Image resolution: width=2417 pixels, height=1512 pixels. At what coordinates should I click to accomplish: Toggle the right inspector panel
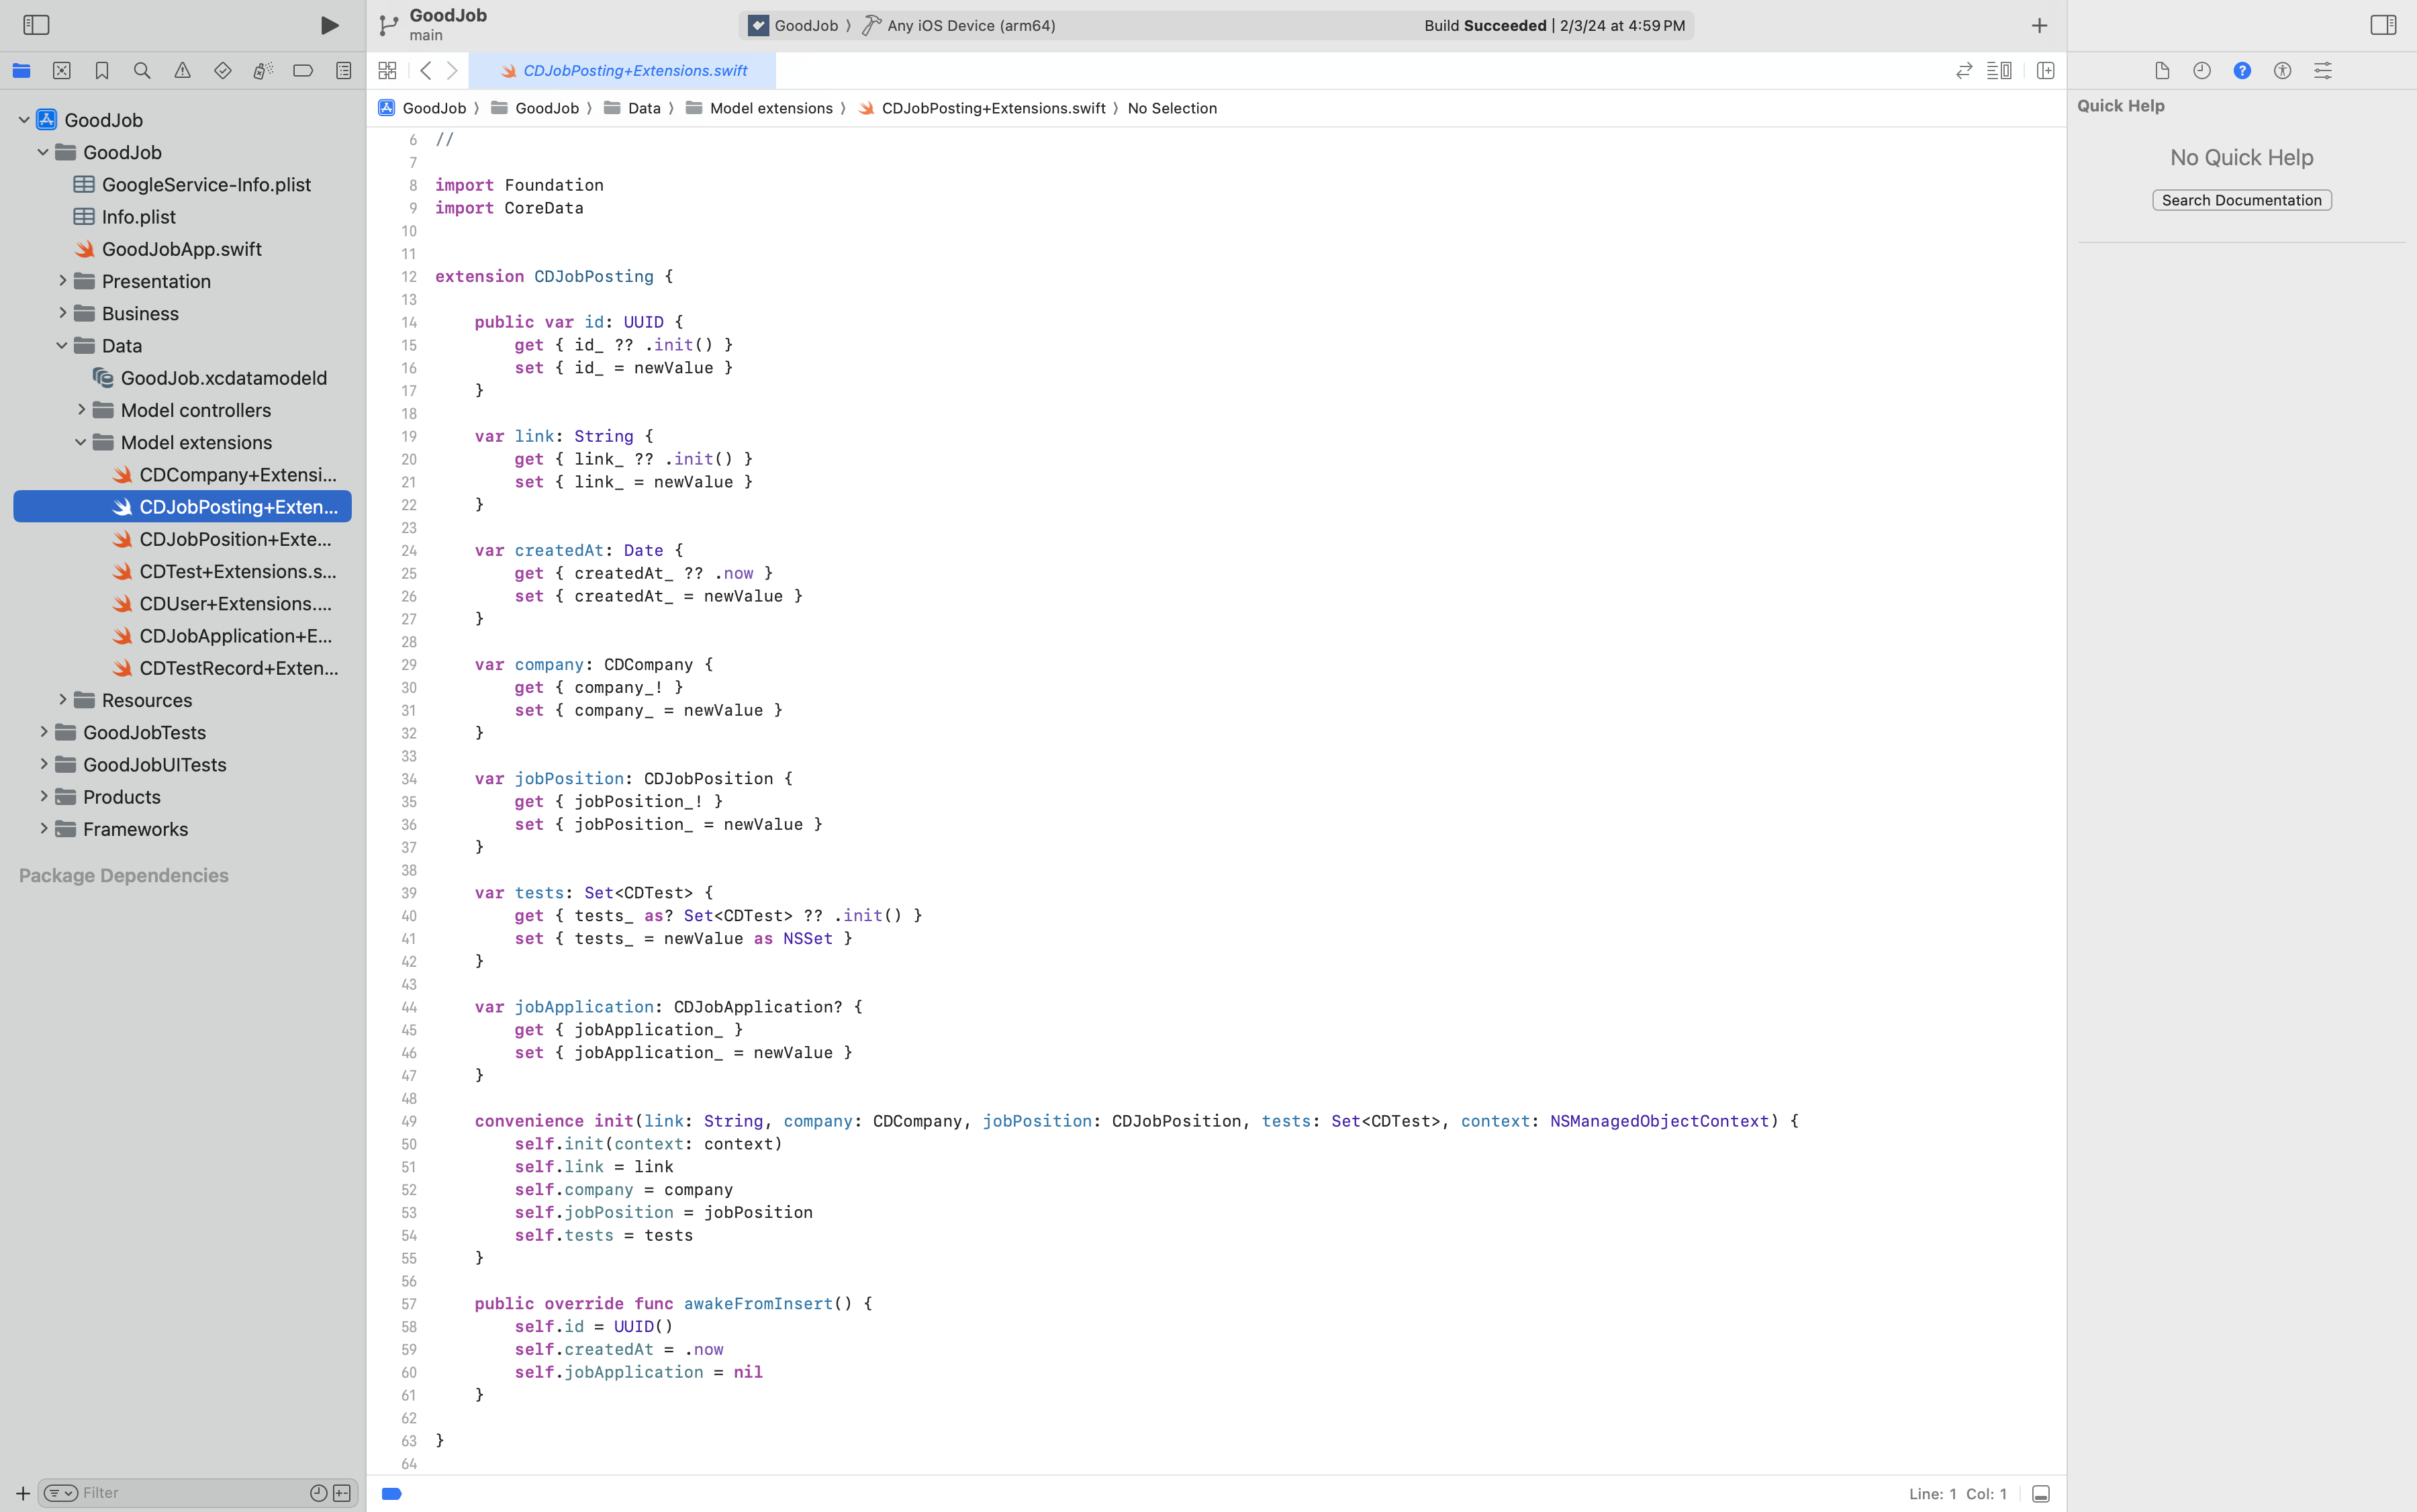(2383, 25)
